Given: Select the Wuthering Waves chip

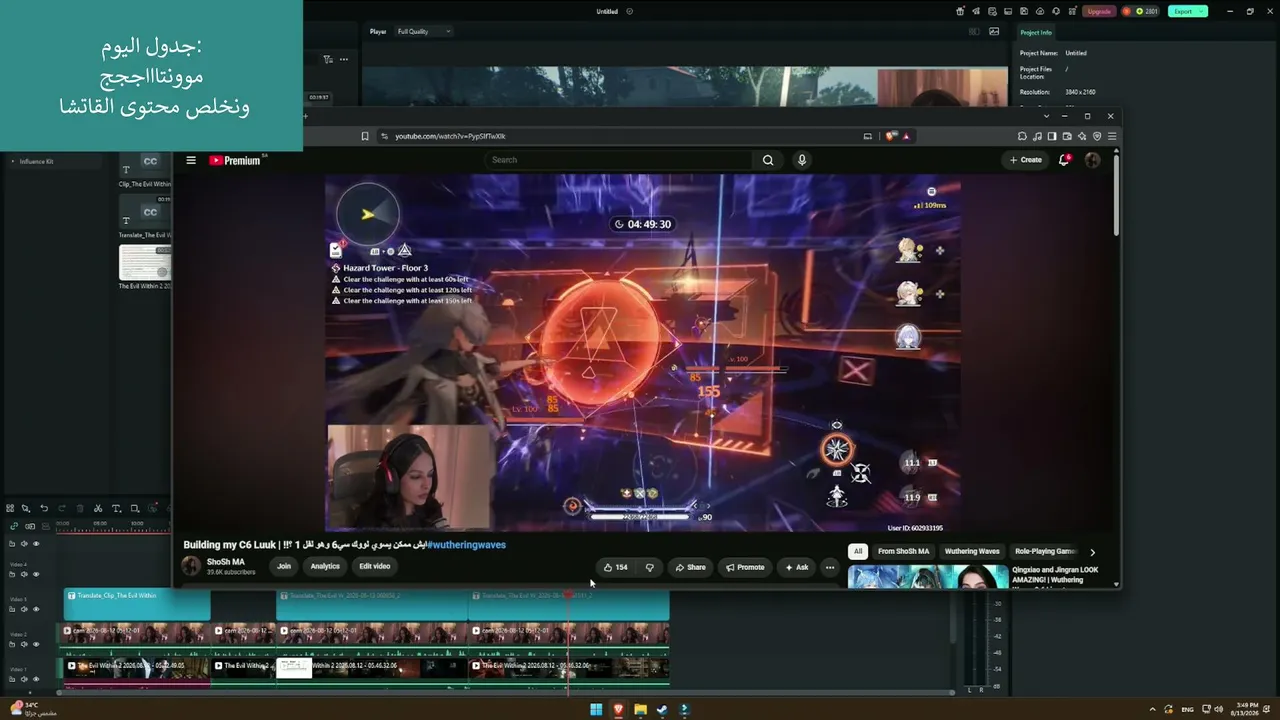Looking at the screenshot, I should [972, 551].
